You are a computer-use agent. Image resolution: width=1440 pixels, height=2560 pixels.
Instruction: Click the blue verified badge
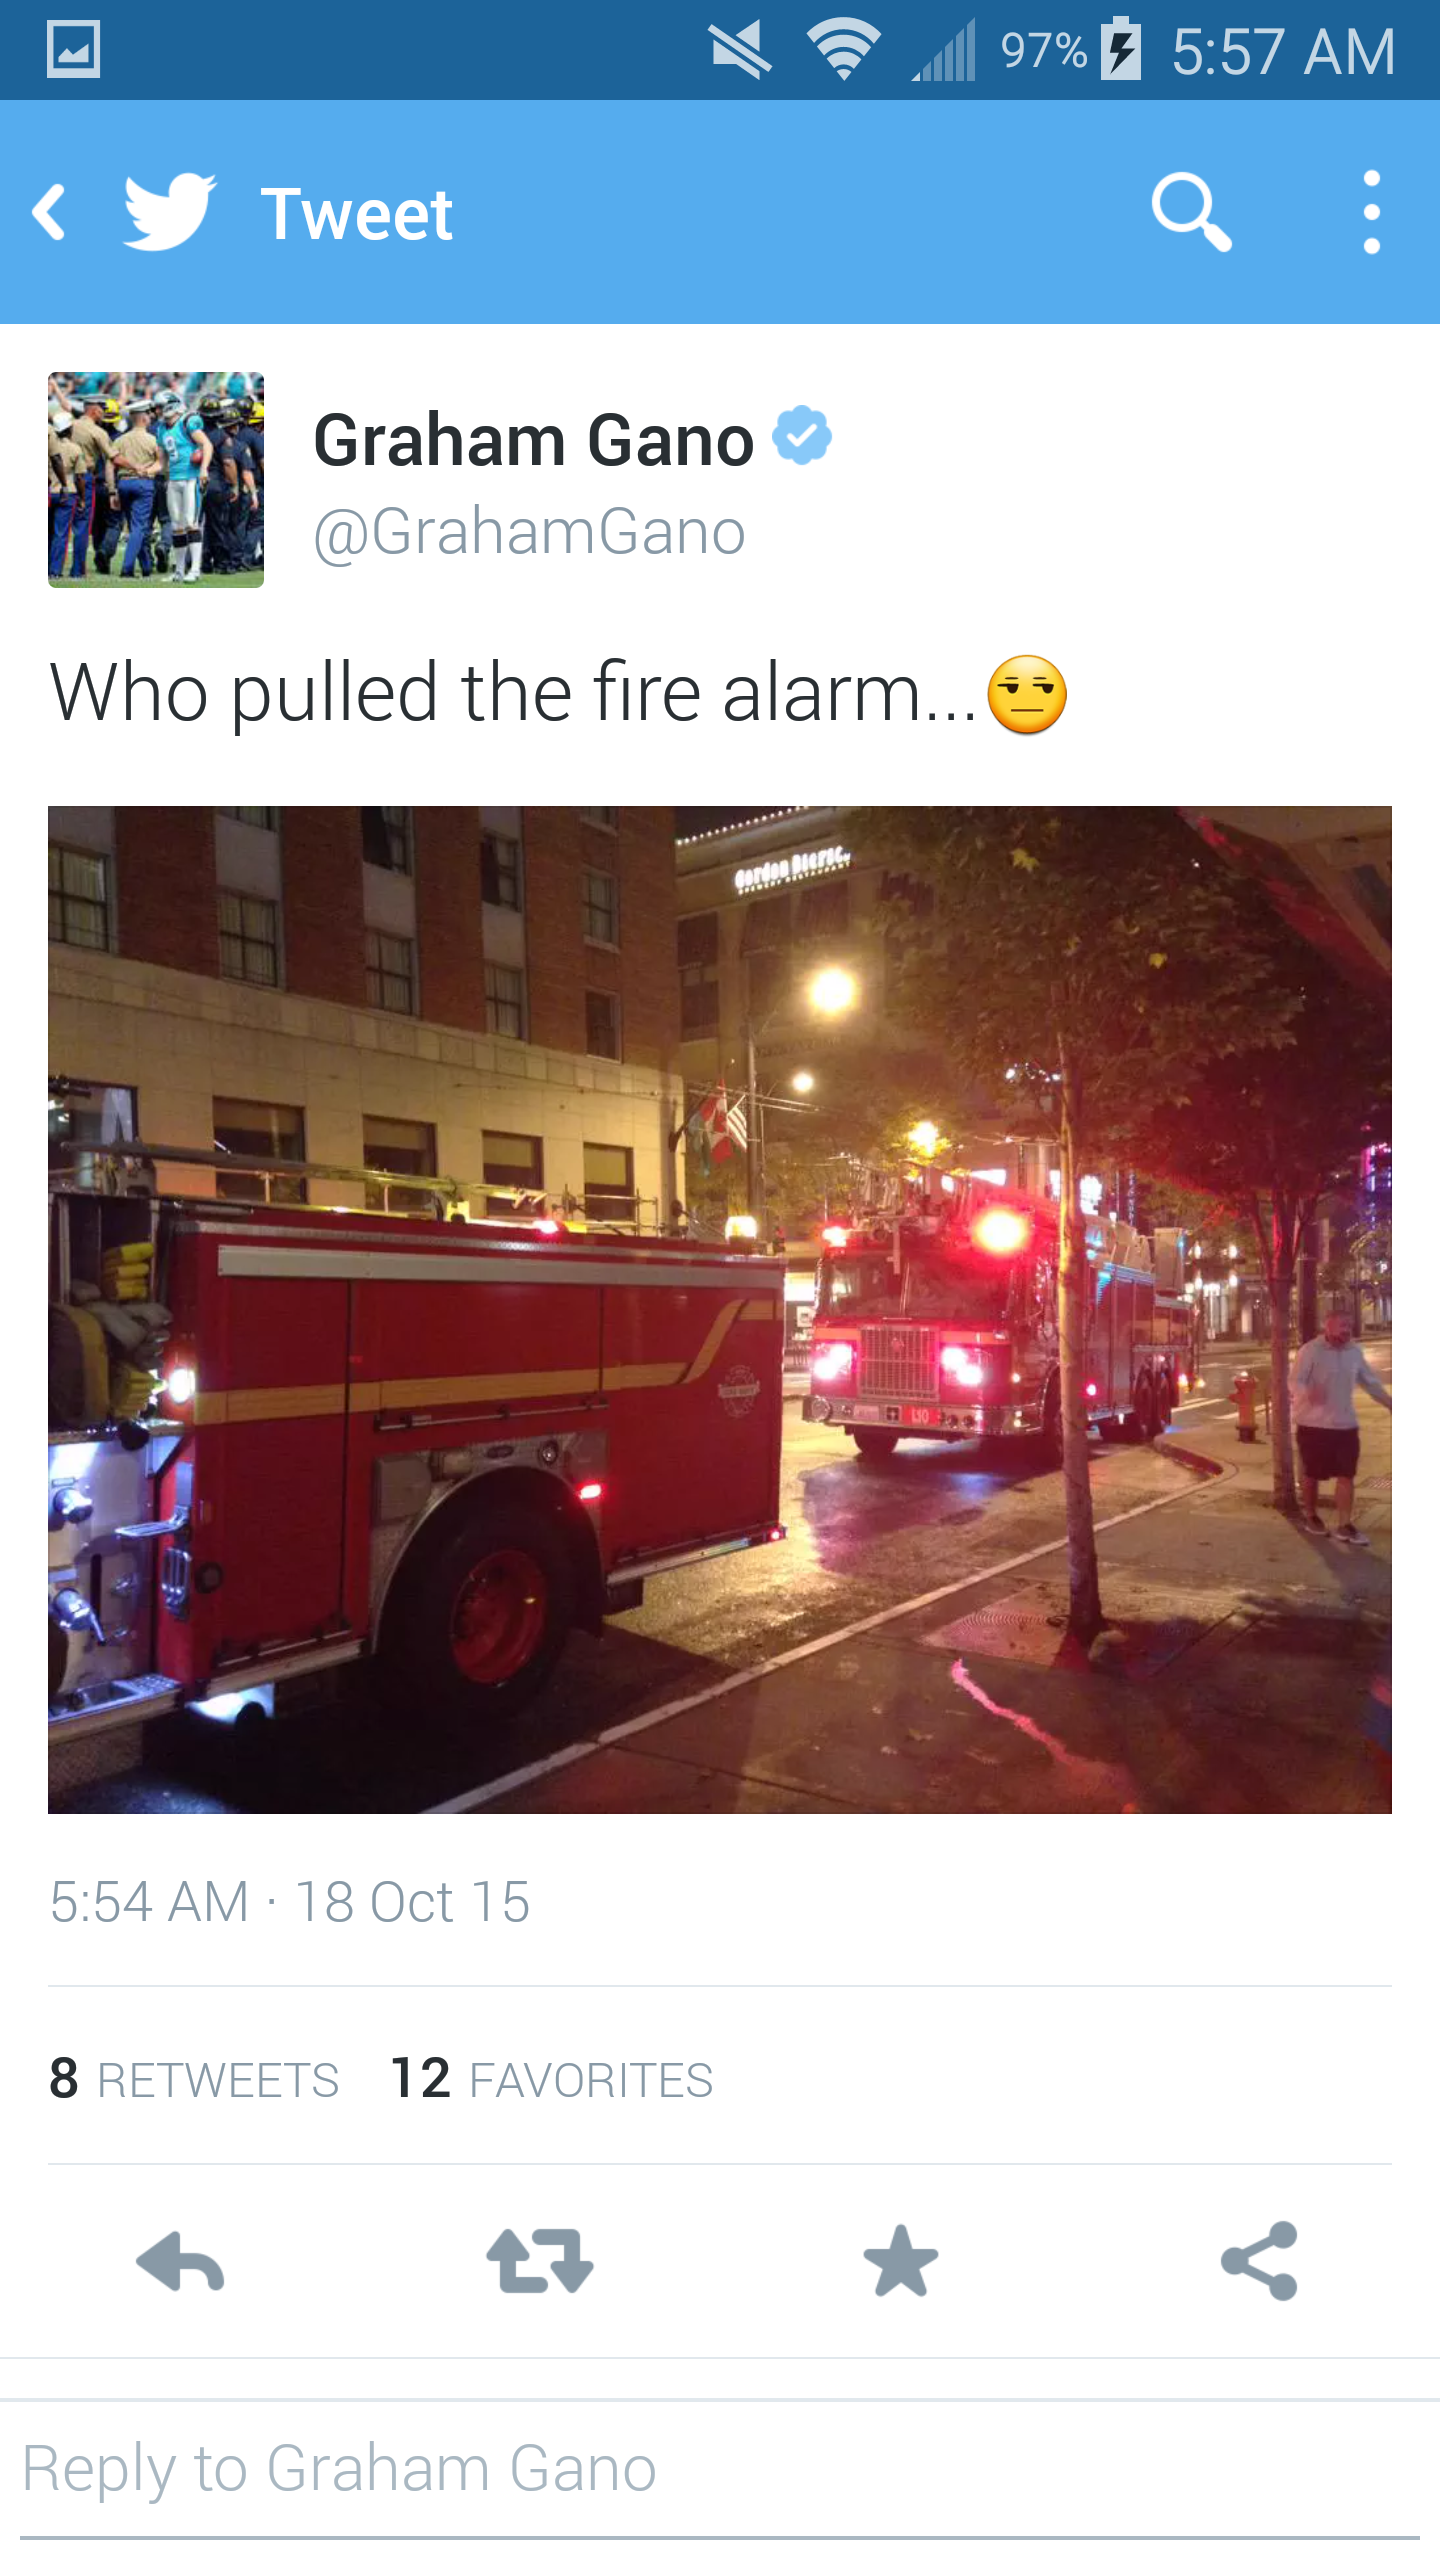(802, 435)
